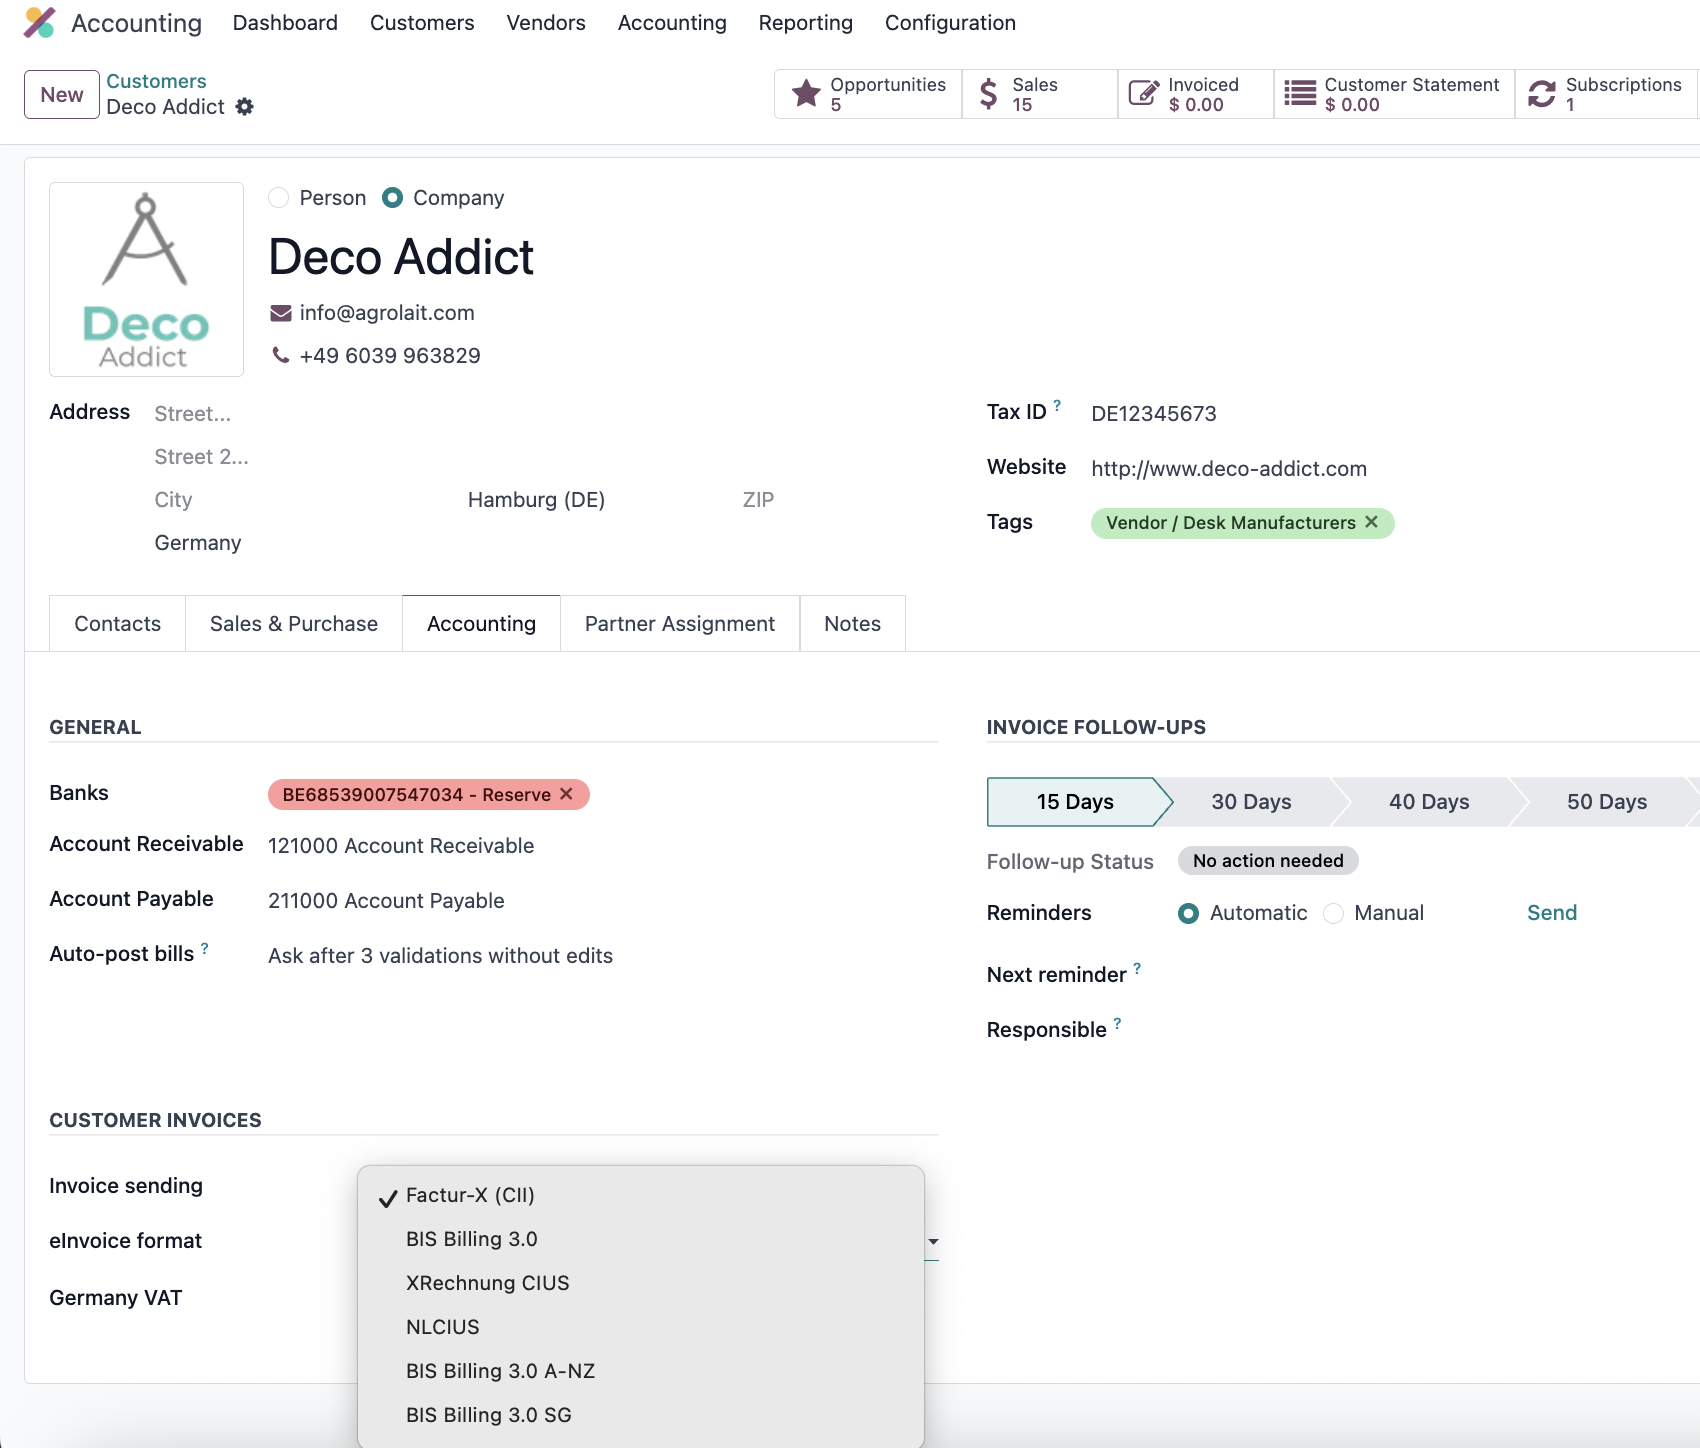Switch to the Sales & Purchase tab
Viewport: 1700px width, 1448px height.
294,624
